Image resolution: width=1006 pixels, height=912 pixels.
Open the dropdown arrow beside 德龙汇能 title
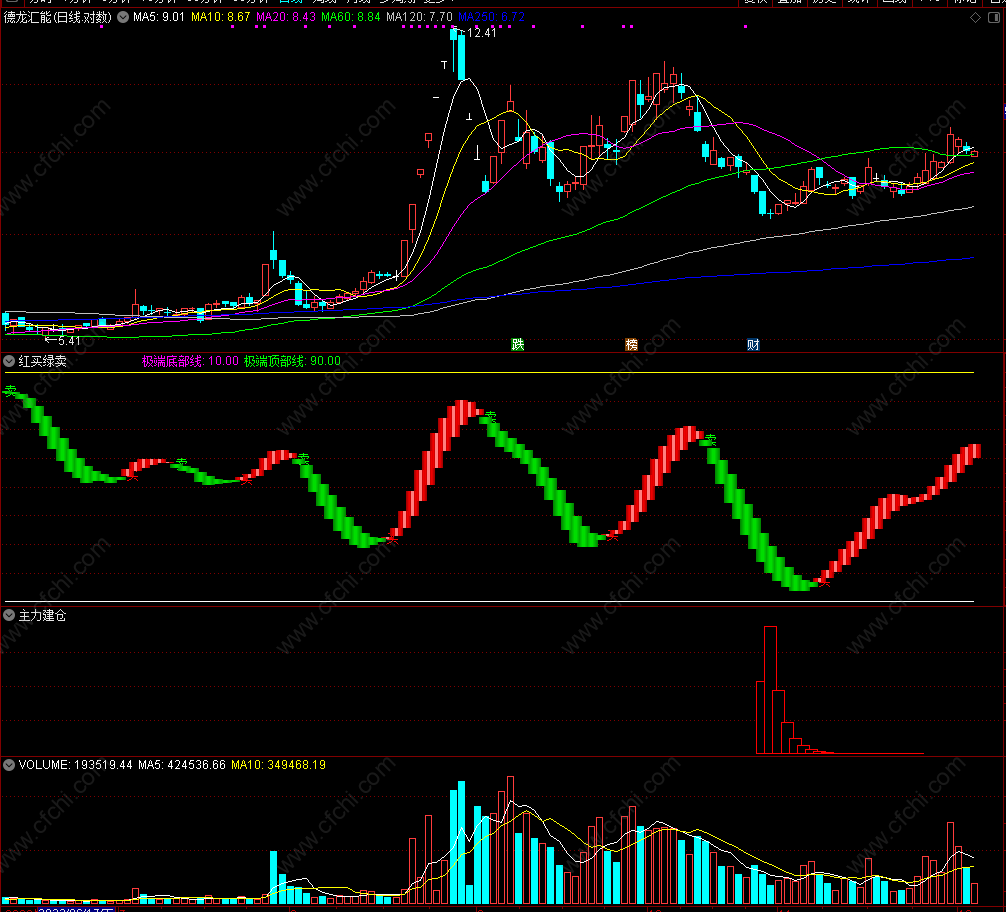click(x=123, y=17)
